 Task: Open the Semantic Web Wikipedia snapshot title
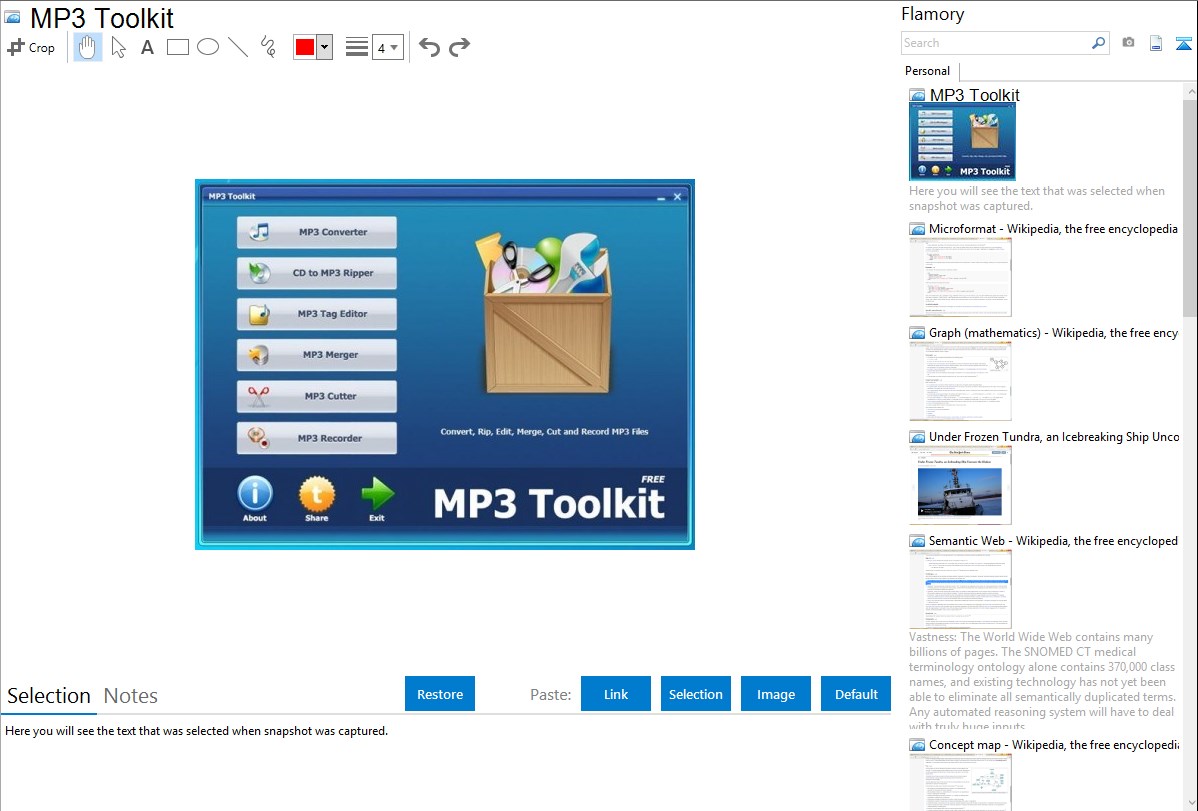pos(1053,540)
